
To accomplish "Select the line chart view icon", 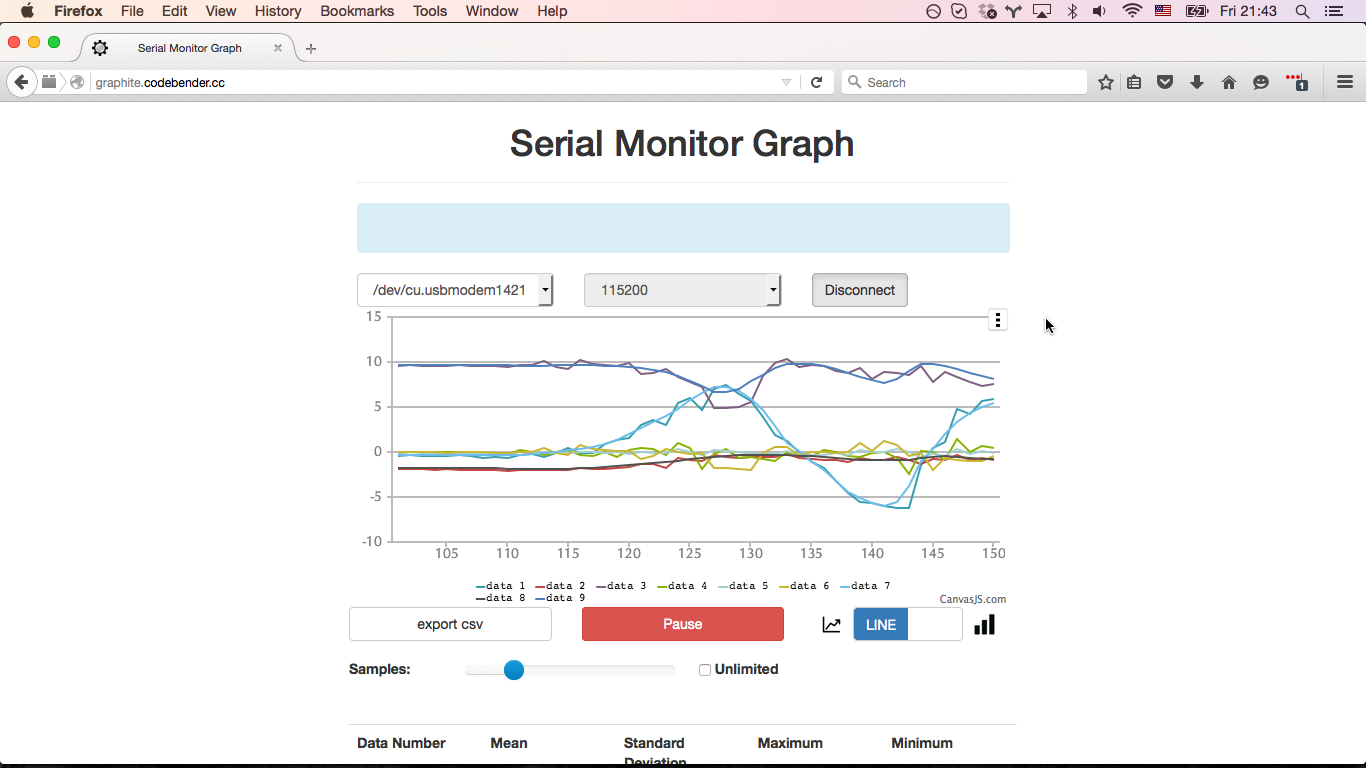I will click(830, 624).
